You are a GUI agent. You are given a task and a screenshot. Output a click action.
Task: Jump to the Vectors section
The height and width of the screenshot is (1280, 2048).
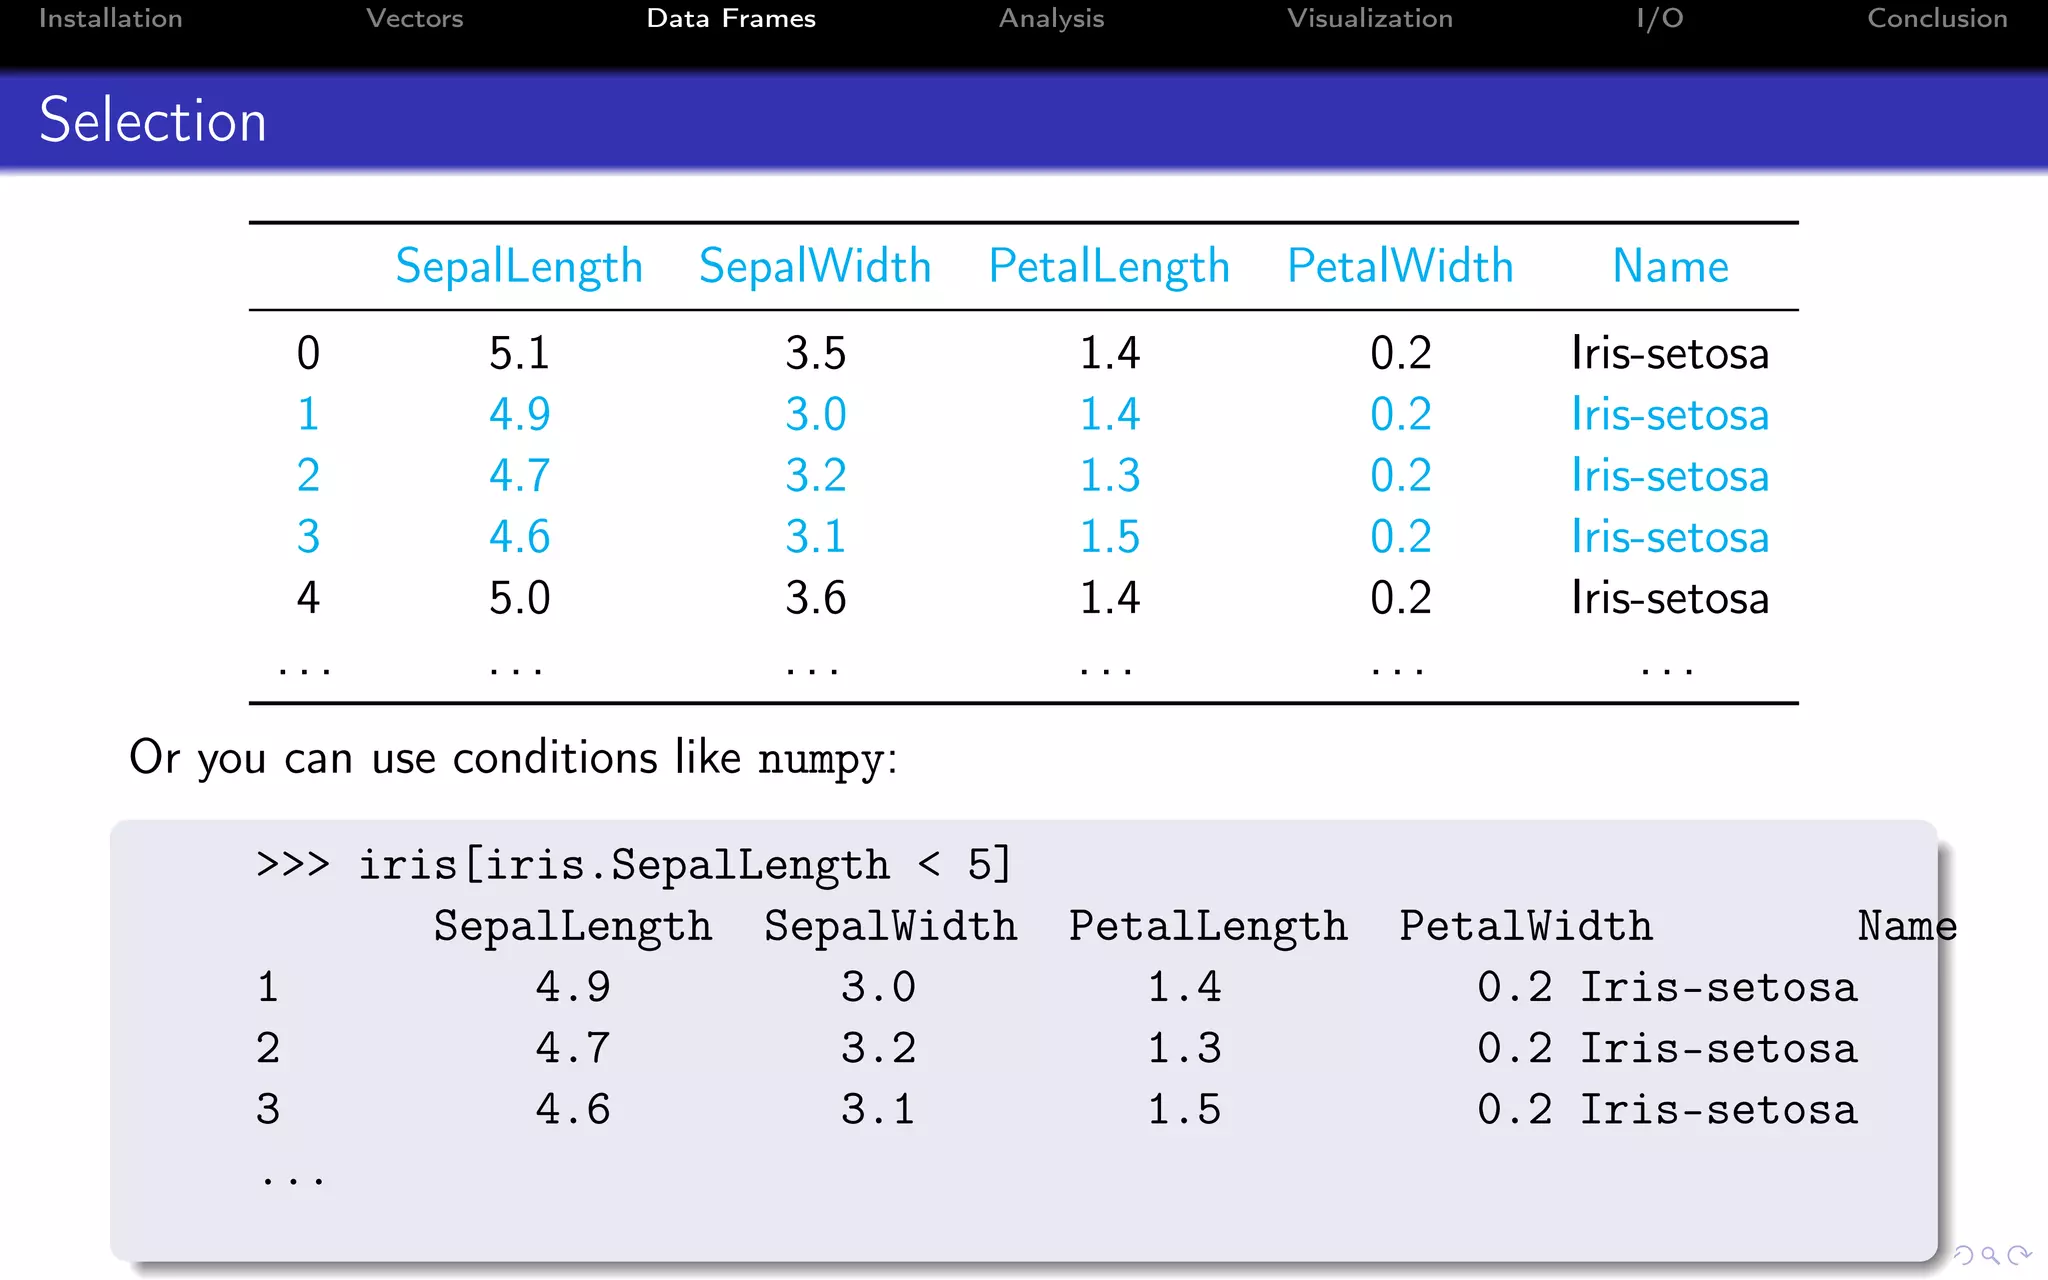click(415, 18)
